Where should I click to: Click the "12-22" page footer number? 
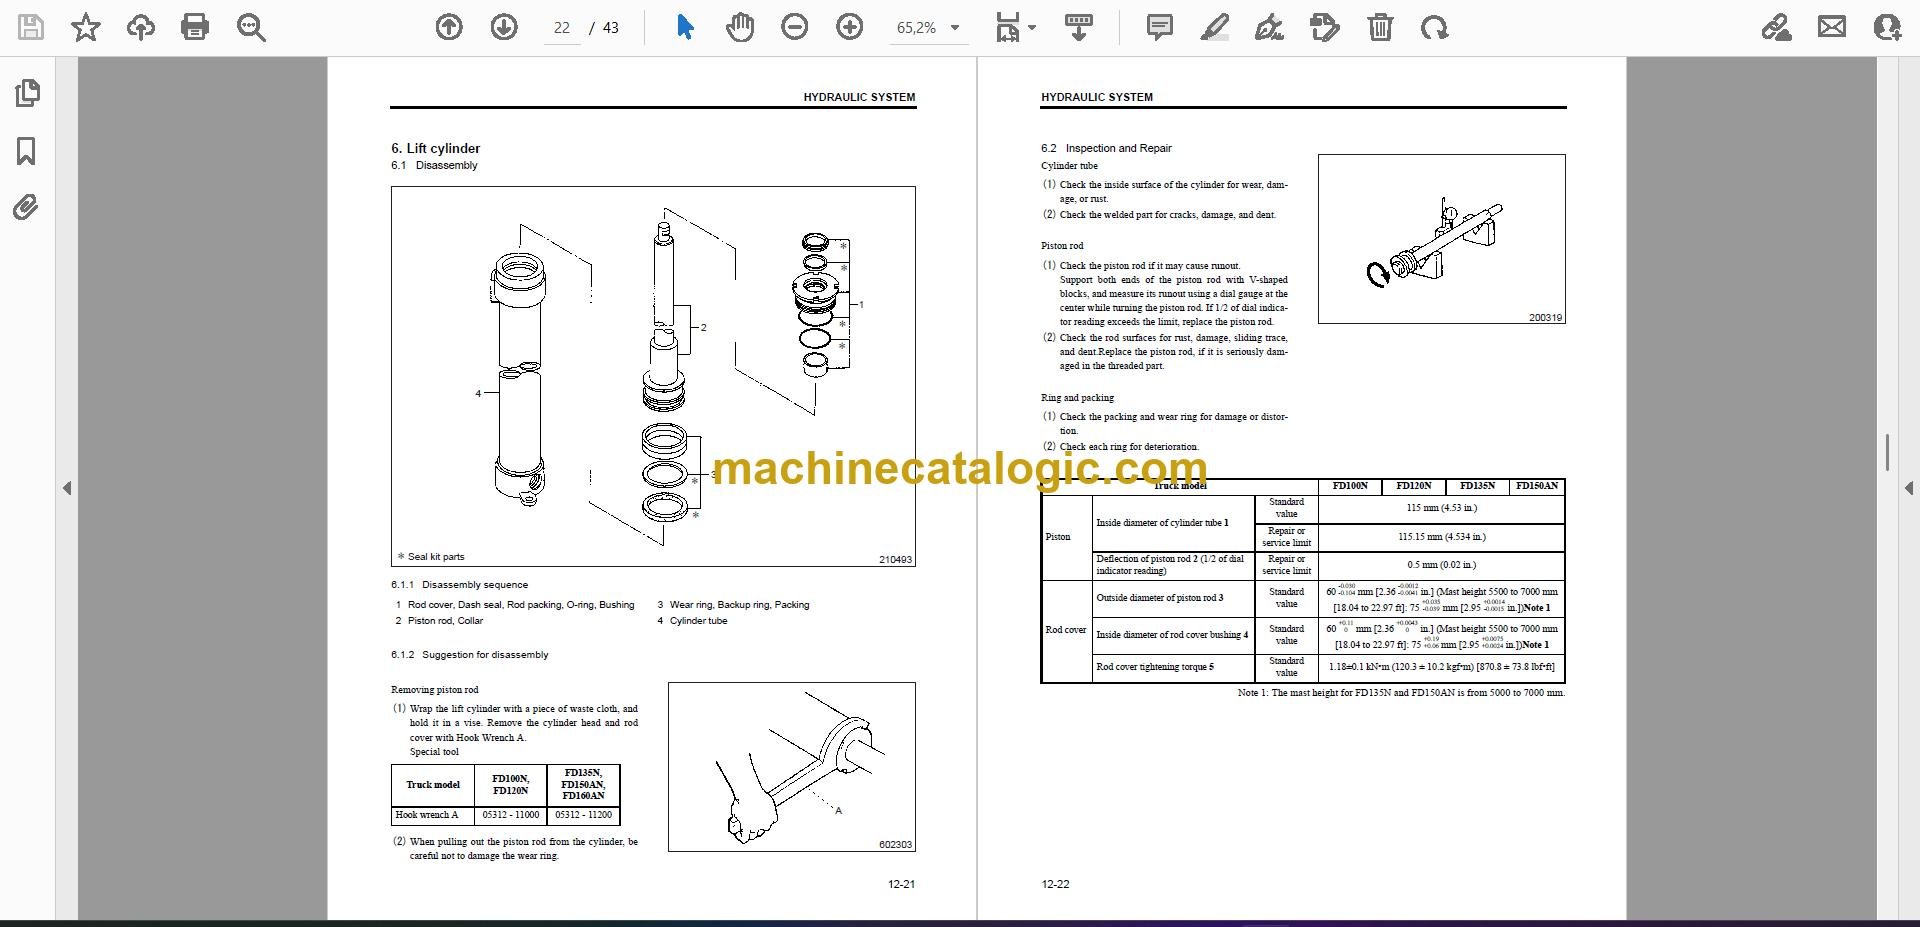click(x=1055, y=884)
